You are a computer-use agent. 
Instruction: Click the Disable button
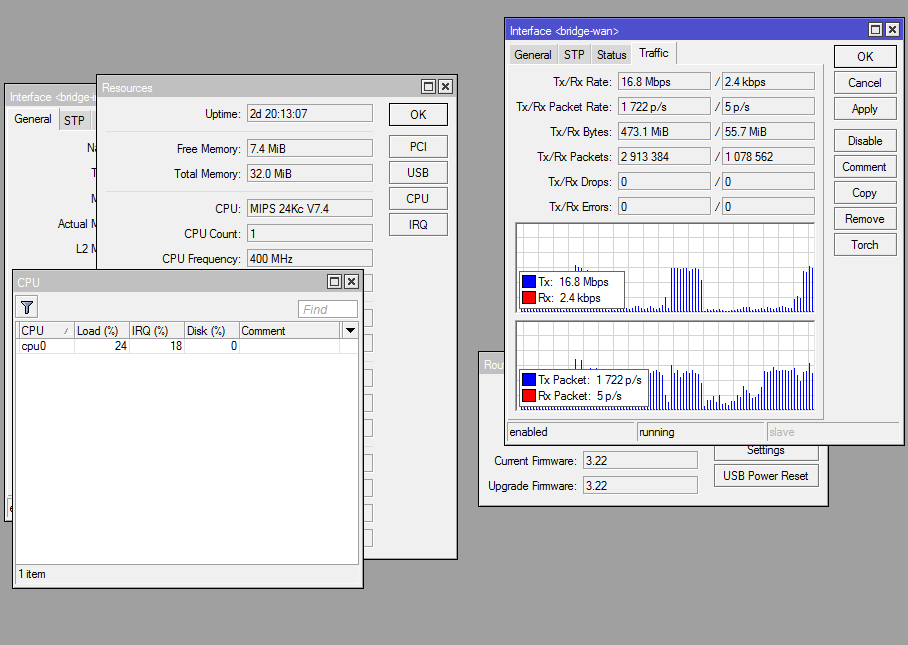(865, 141)
